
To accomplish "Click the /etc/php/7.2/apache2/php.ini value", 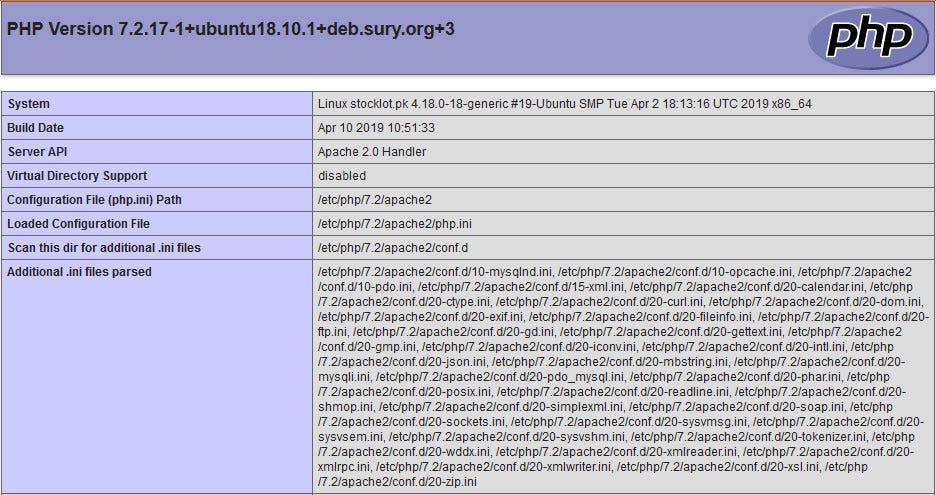I will tap(395, 223).
